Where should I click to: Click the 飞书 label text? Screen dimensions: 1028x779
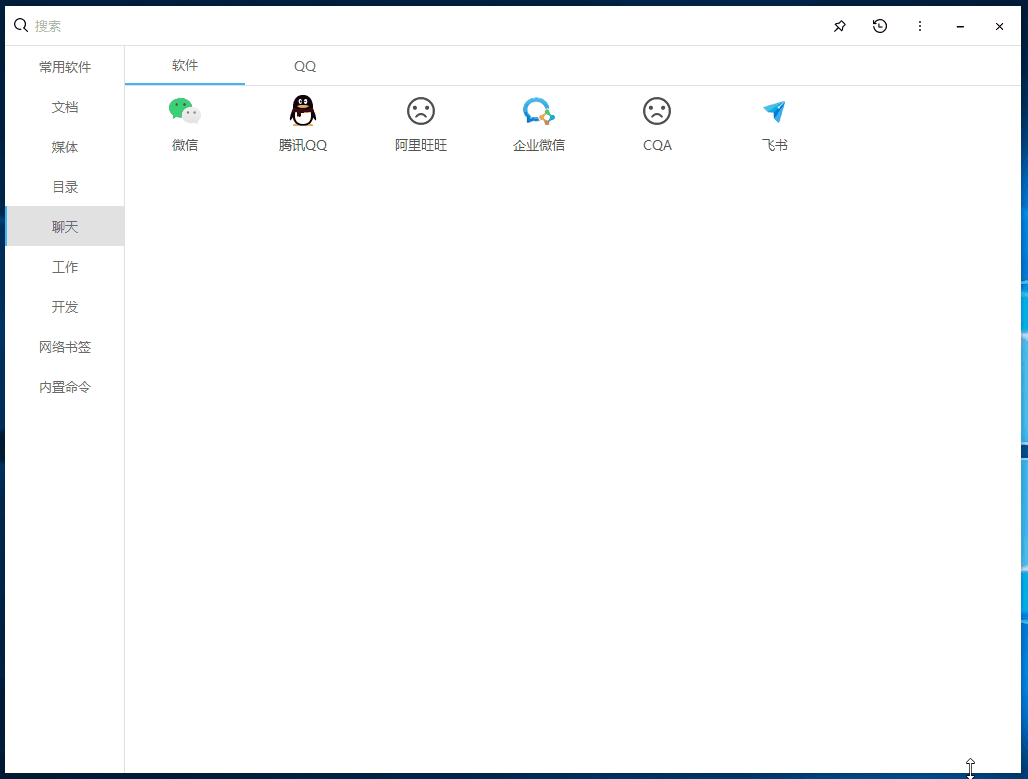[x=775, y=145]
